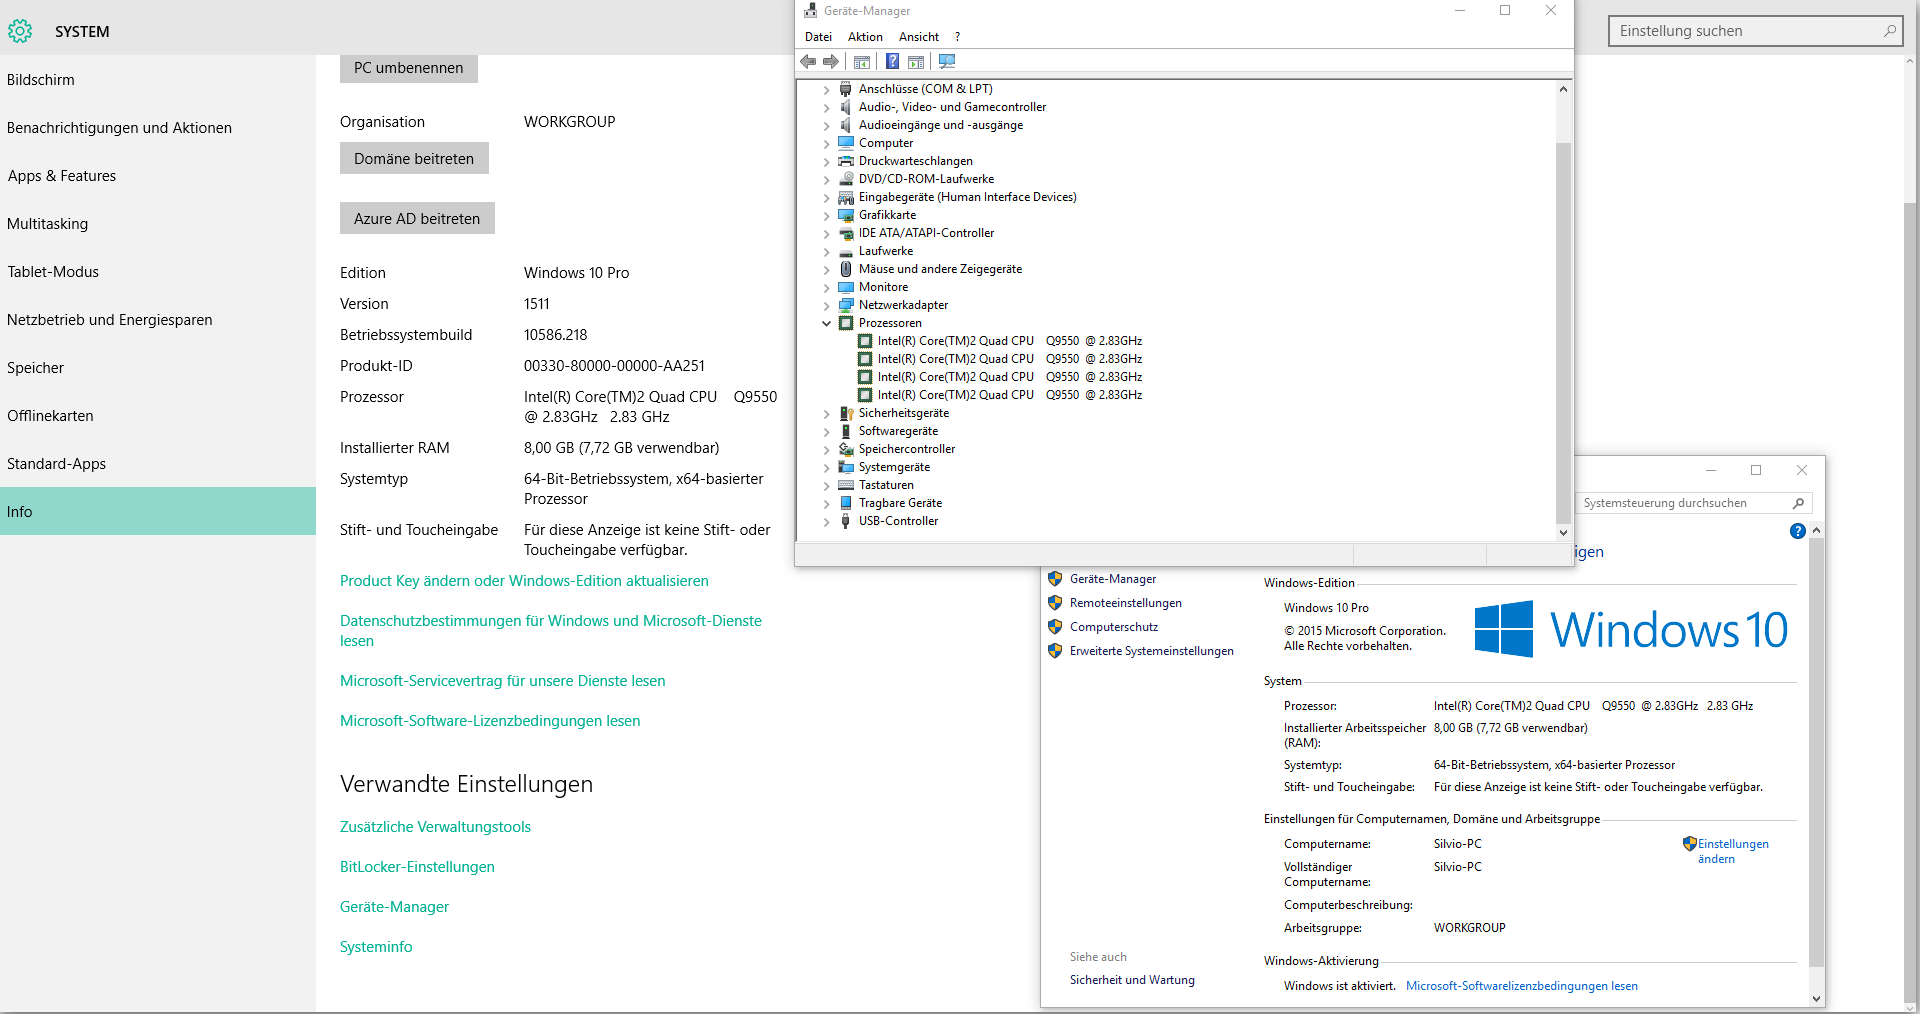Expand the Audio-, Video- und Gamecontroller node

[826, 108]
